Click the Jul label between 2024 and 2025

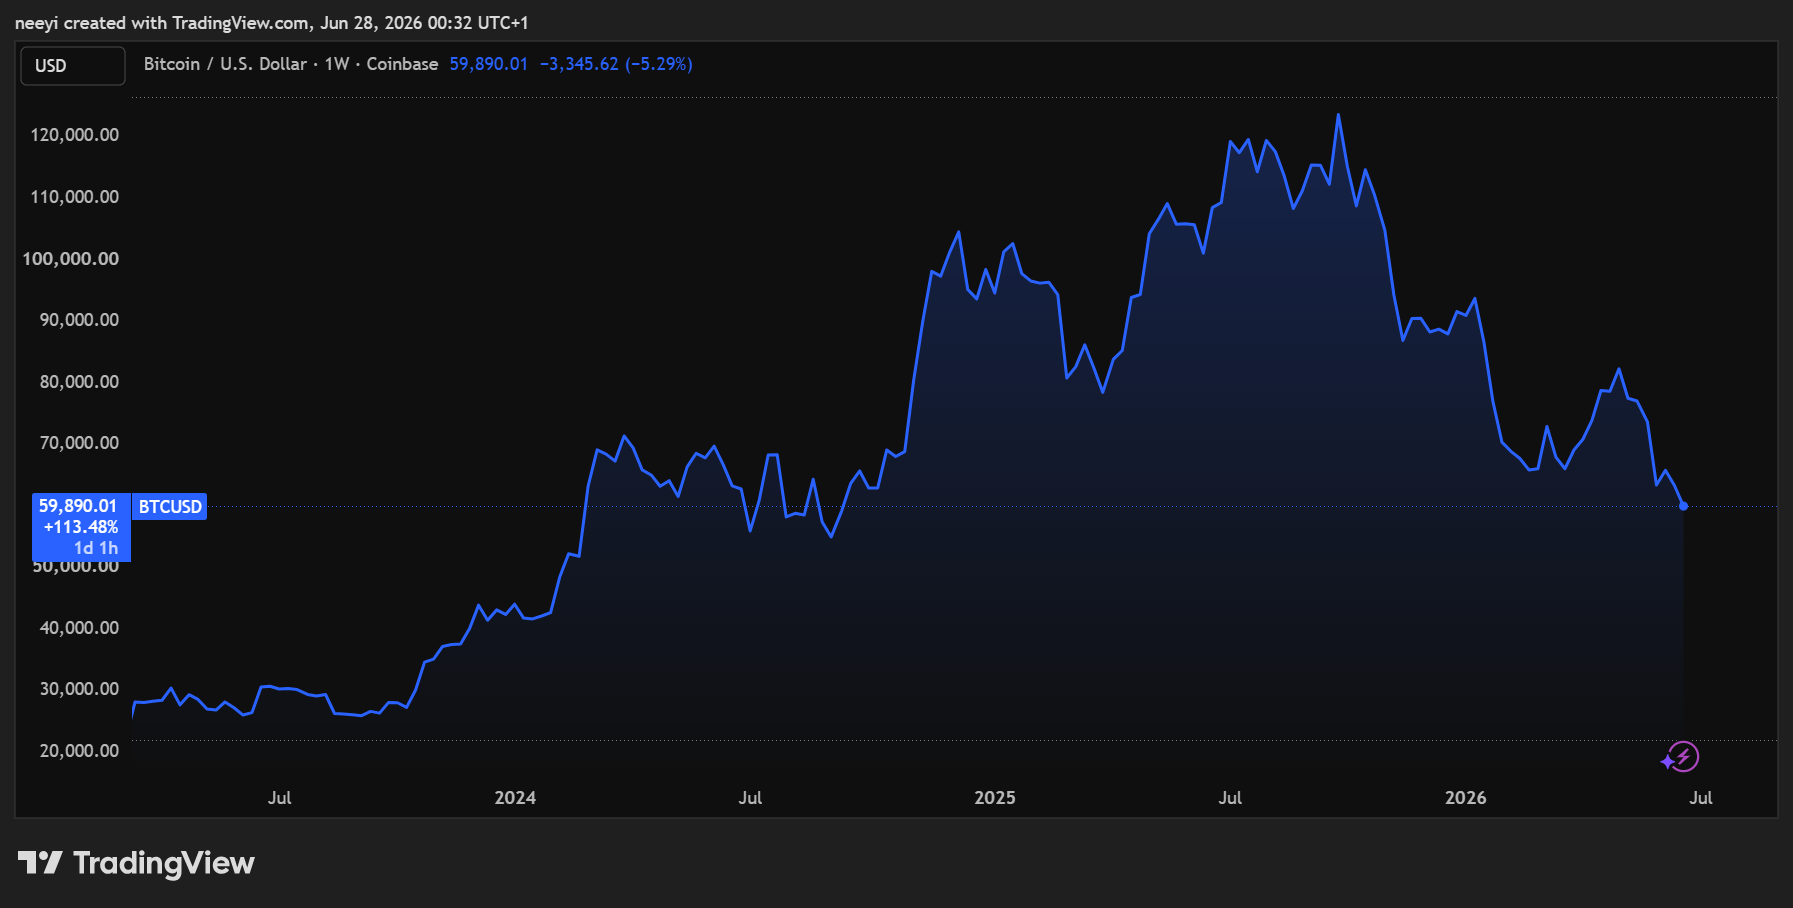[x=750, y=798]
